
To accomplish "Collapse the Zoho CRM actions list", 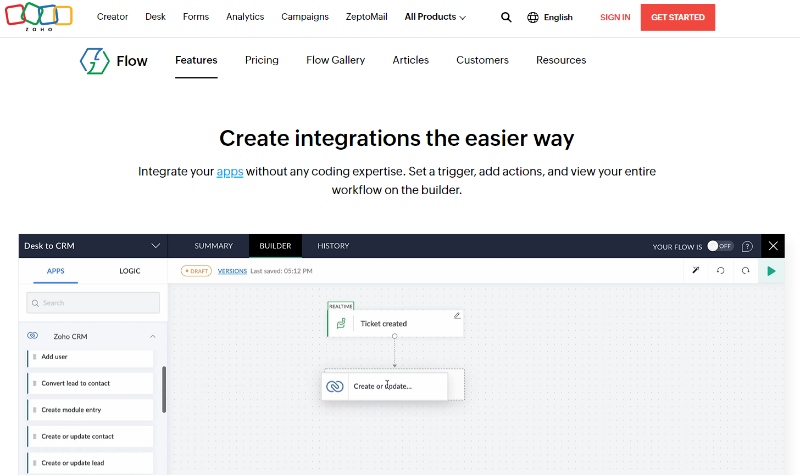I will [x=153, y=336].
